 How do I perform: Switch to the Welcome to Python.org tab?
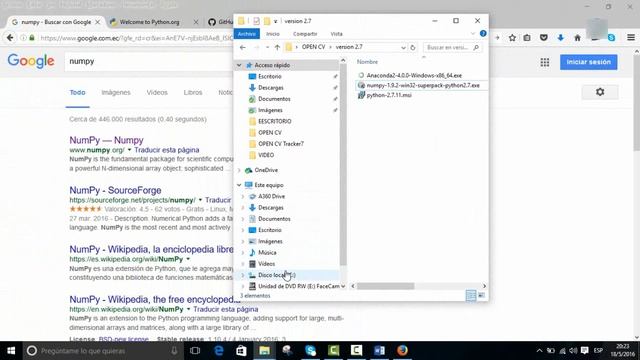tap(149, 22)
